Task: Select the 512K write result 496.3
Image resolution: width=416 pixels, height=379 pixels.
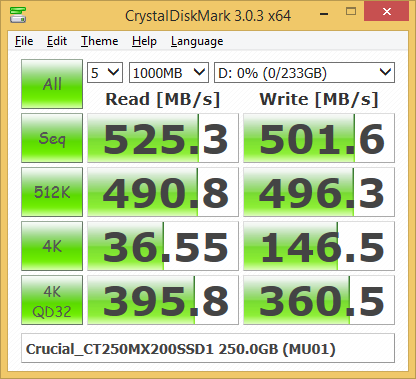Action: pos(319,192)
